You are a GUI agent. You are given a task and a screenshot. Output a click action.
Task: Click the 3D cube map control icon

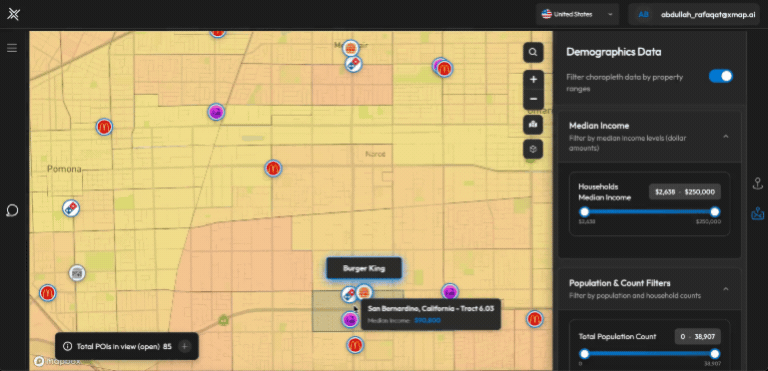533,149
